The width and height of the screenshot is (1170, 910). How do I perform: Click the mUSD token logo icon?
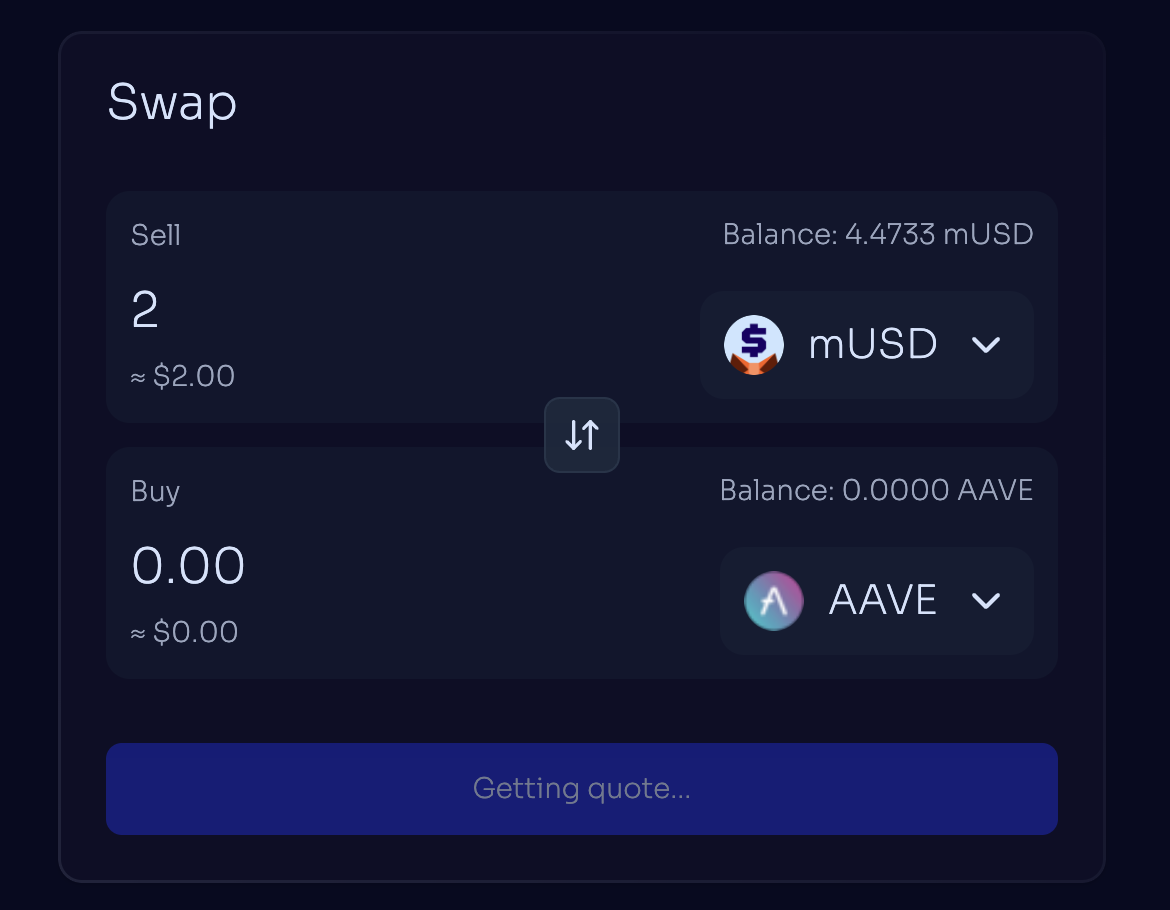coord(753,345)
